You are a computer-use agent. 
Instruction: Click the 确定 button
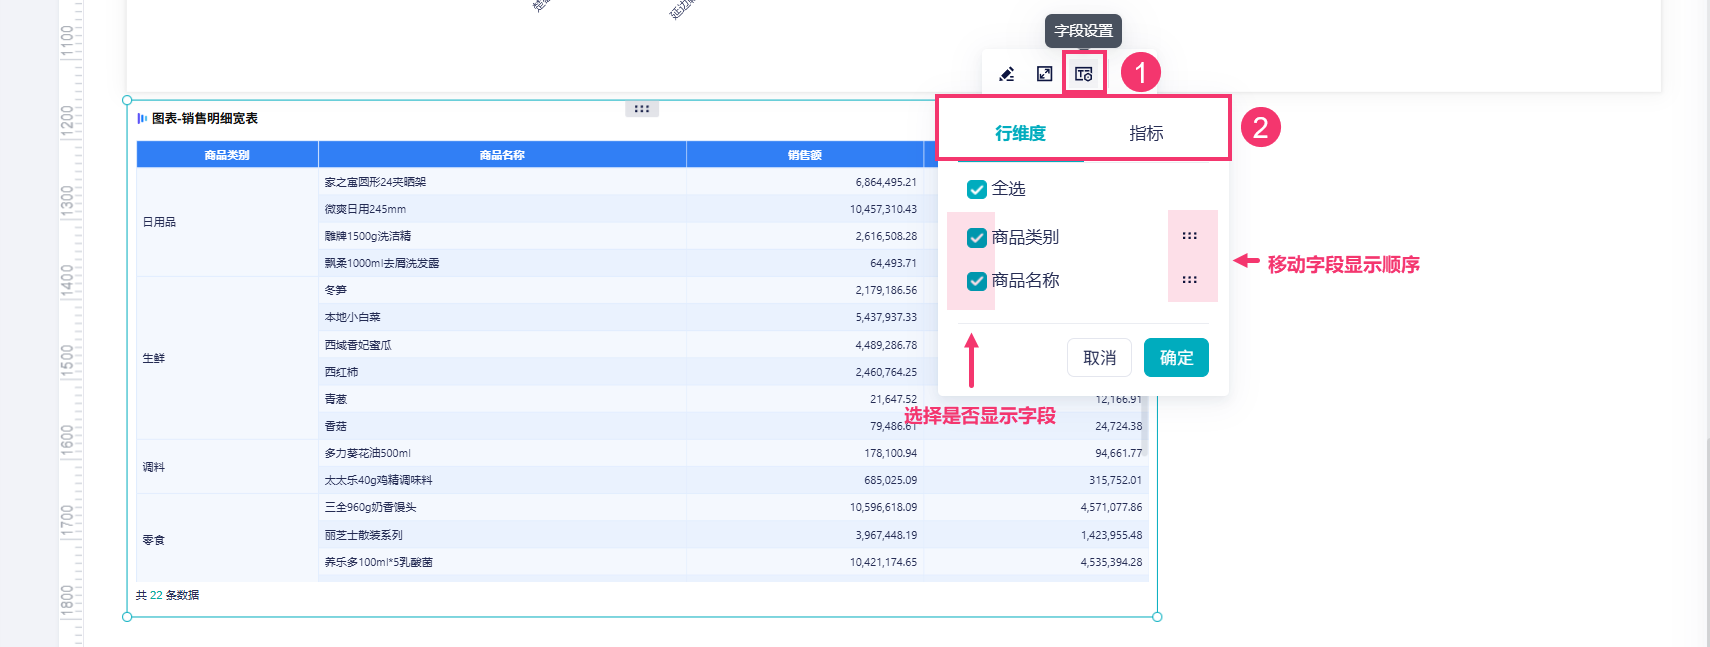coord(1176,358)
